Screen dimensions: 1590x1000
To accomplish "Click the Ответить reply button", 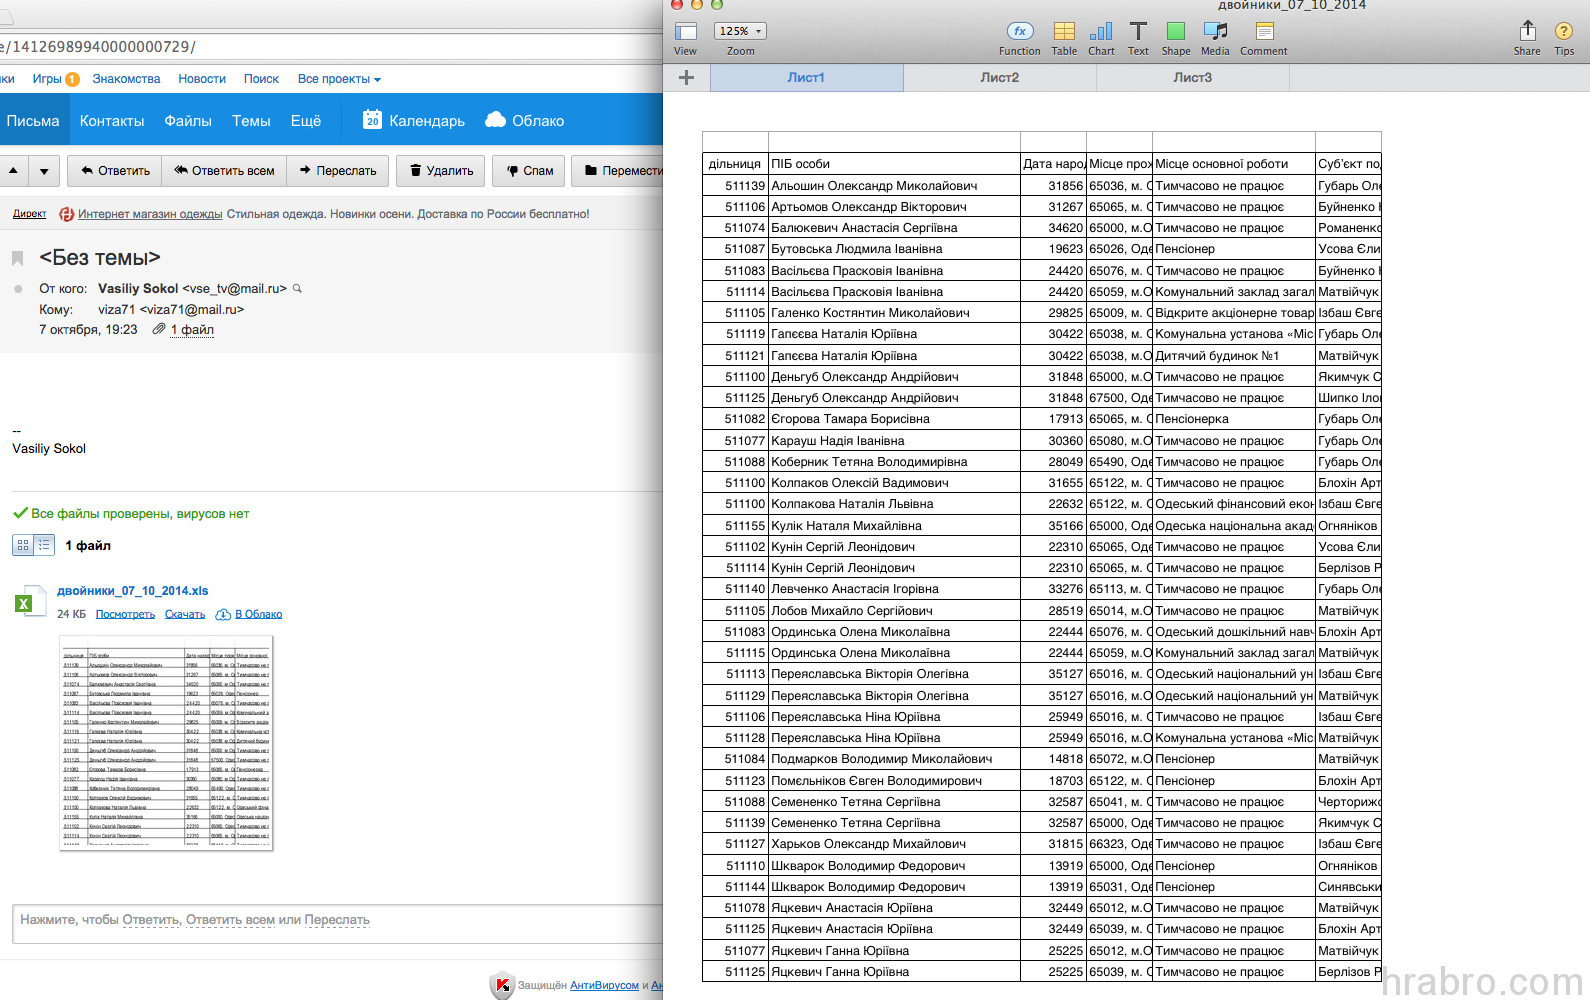I will (x=115, y=171).
